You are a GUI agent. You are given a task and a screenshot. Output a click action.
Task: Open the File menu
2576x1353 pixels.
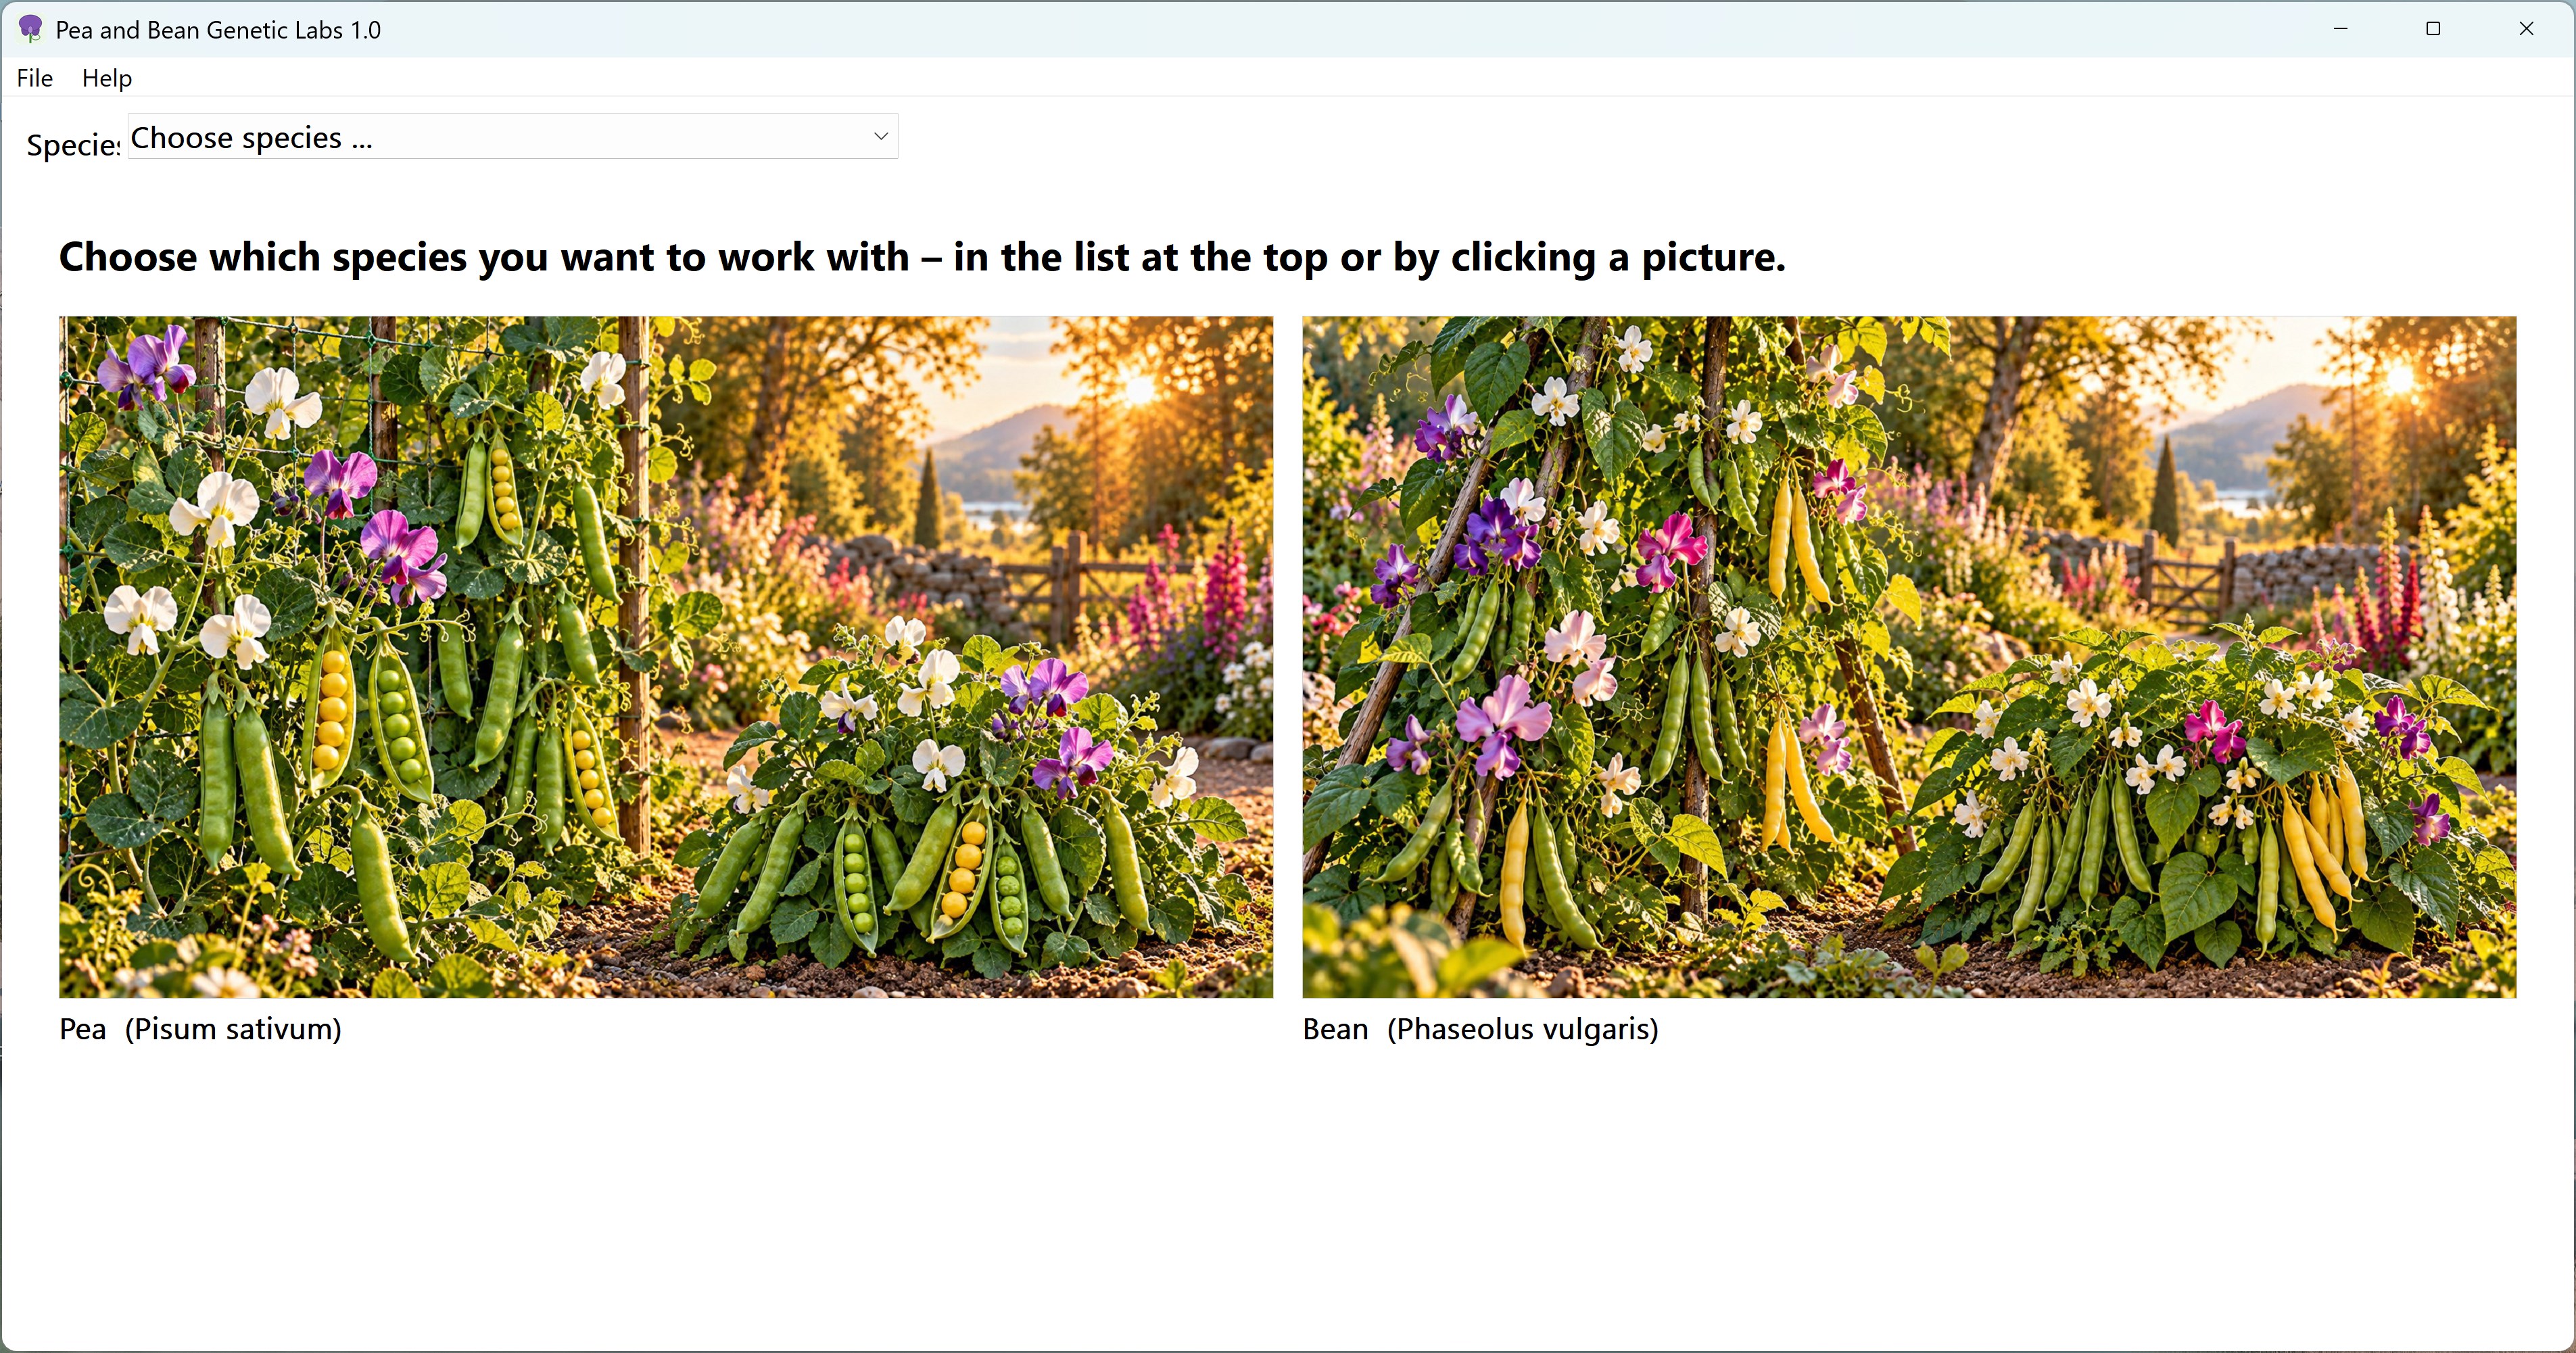coord(35,78)
